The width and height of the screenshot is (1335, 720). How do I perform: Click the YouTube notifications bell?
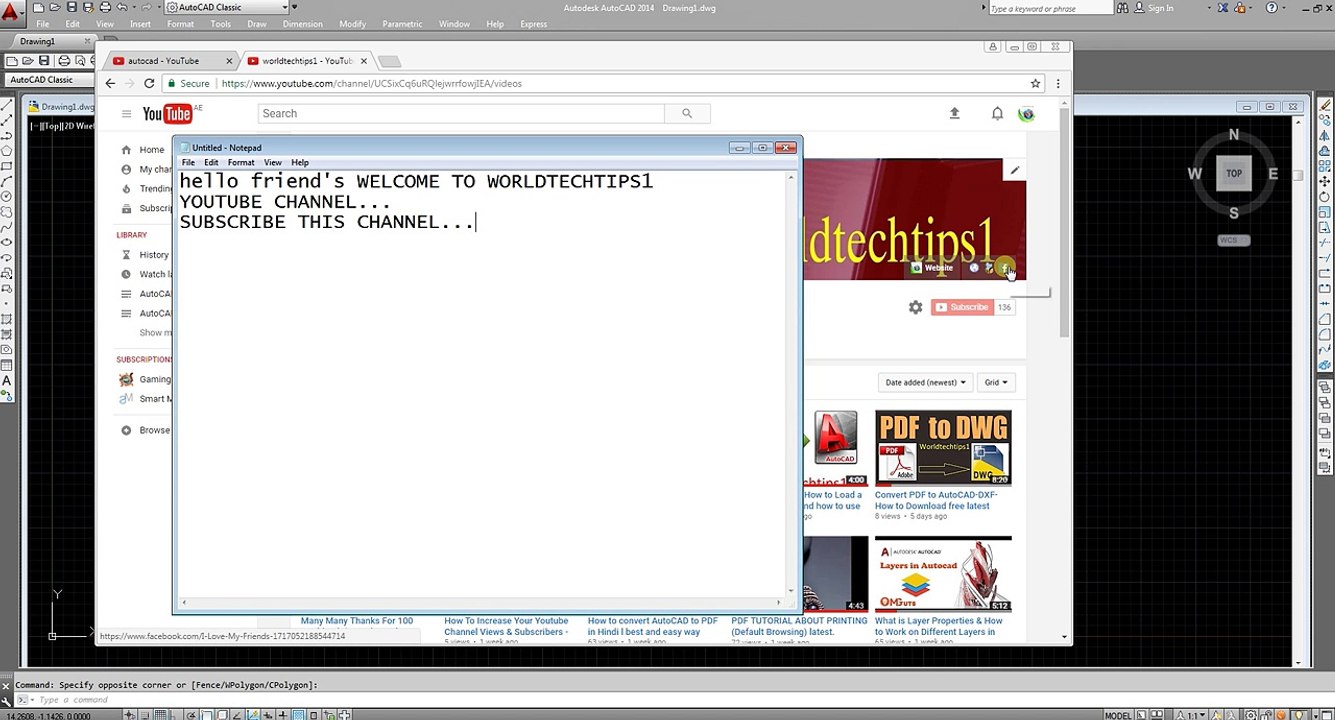coord(997,113)
